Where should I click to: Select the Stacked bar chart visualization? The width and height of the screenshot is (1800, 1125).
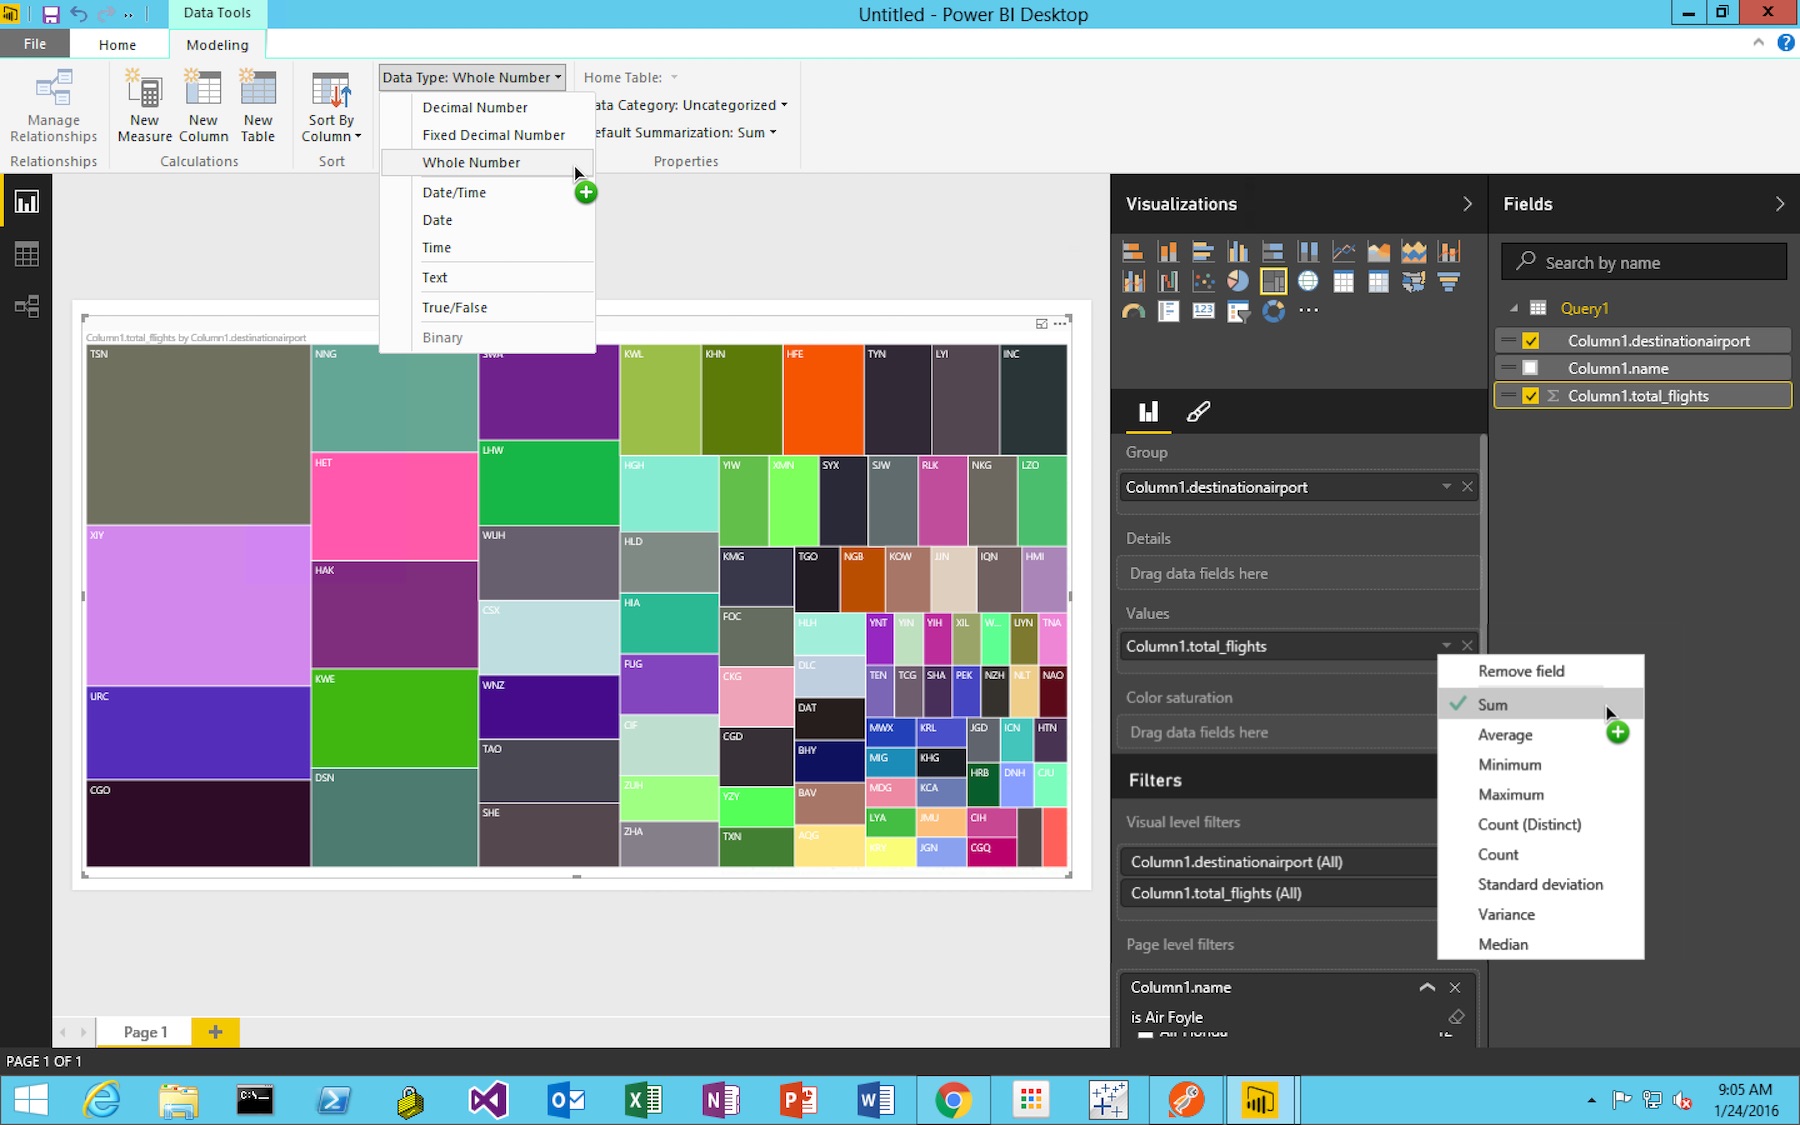1133,252
